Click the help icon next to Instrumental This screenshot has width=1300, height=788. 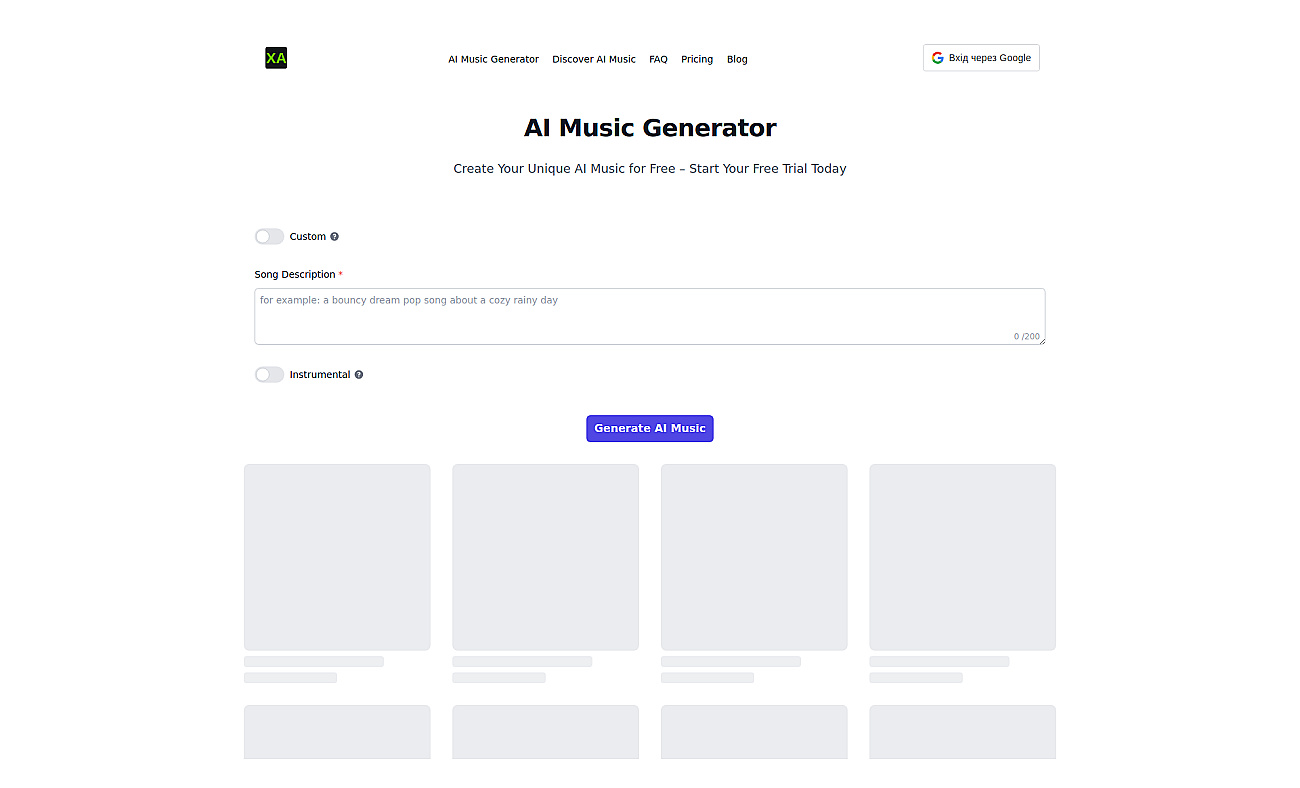tap(359, 375)
